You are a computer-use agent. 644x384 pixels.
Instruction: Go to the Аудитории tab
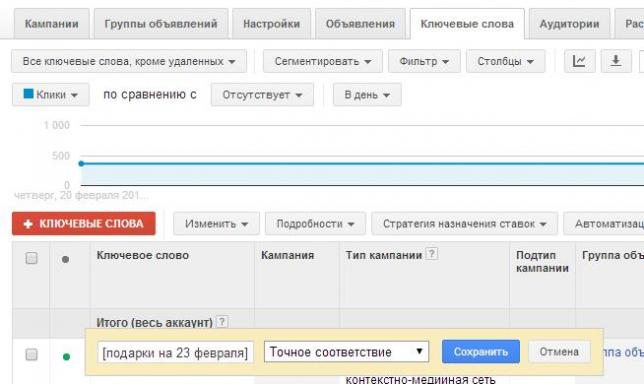coord(569,24)
